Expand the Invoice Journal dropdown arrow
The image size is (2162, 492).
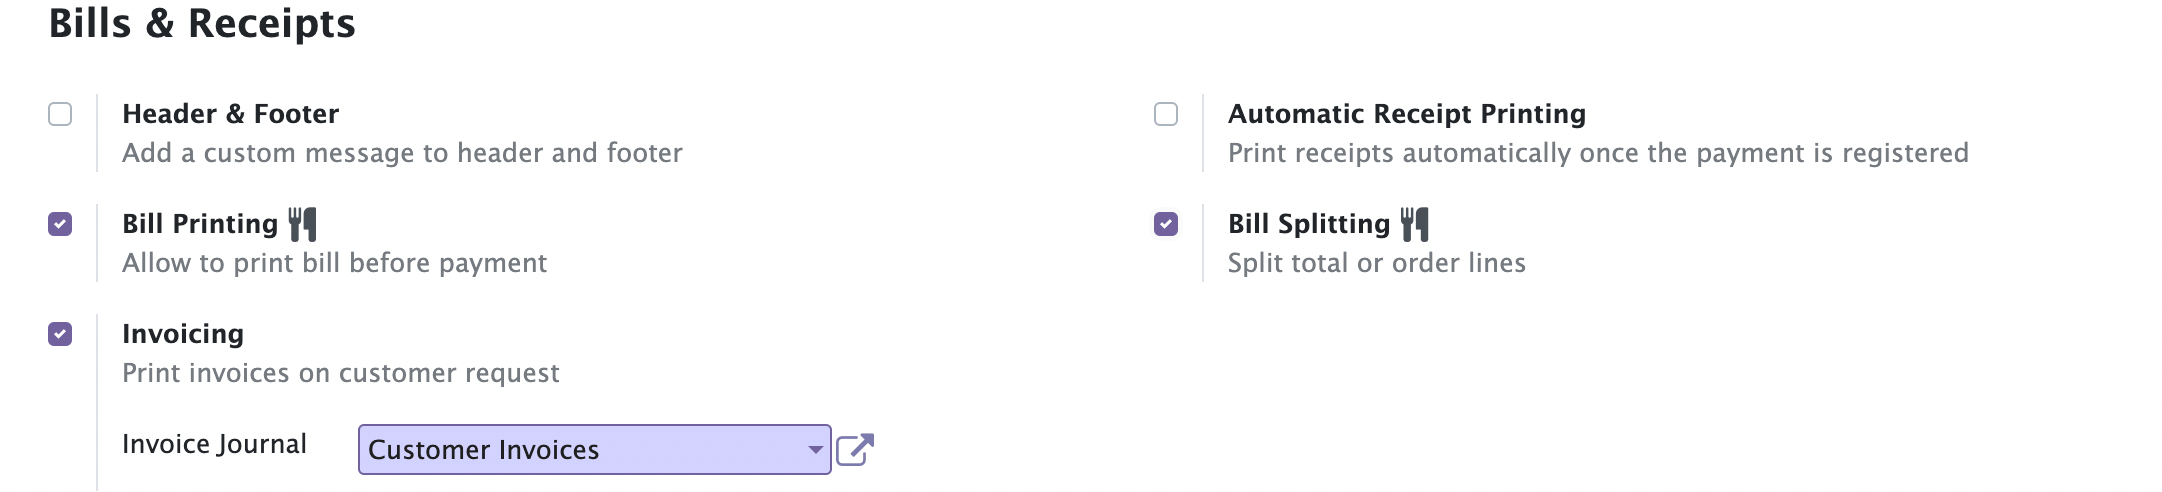coord(815,450)
